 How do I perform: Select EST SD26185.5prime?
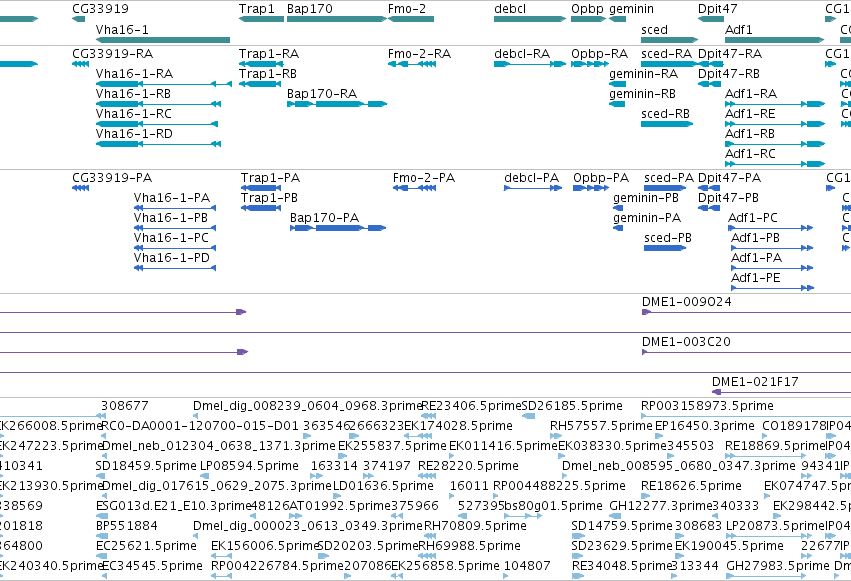tap(572, 406)
